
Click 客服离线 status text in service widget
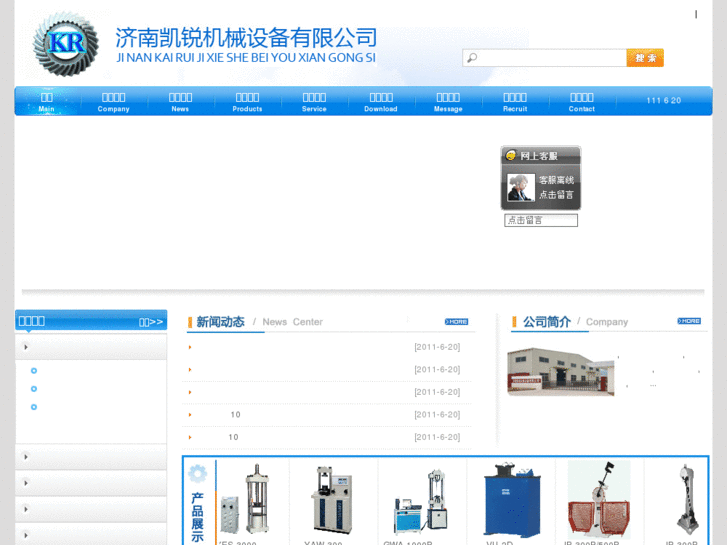click(x=556, y=180)
